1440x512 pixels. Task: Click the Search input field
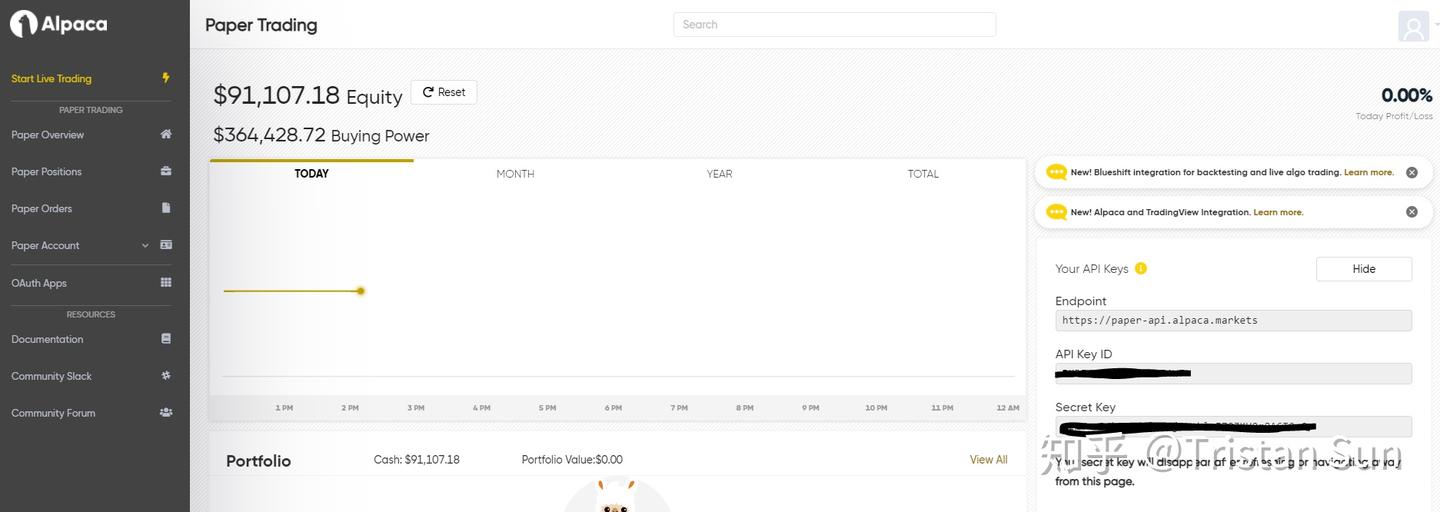[x=835, y=24]
